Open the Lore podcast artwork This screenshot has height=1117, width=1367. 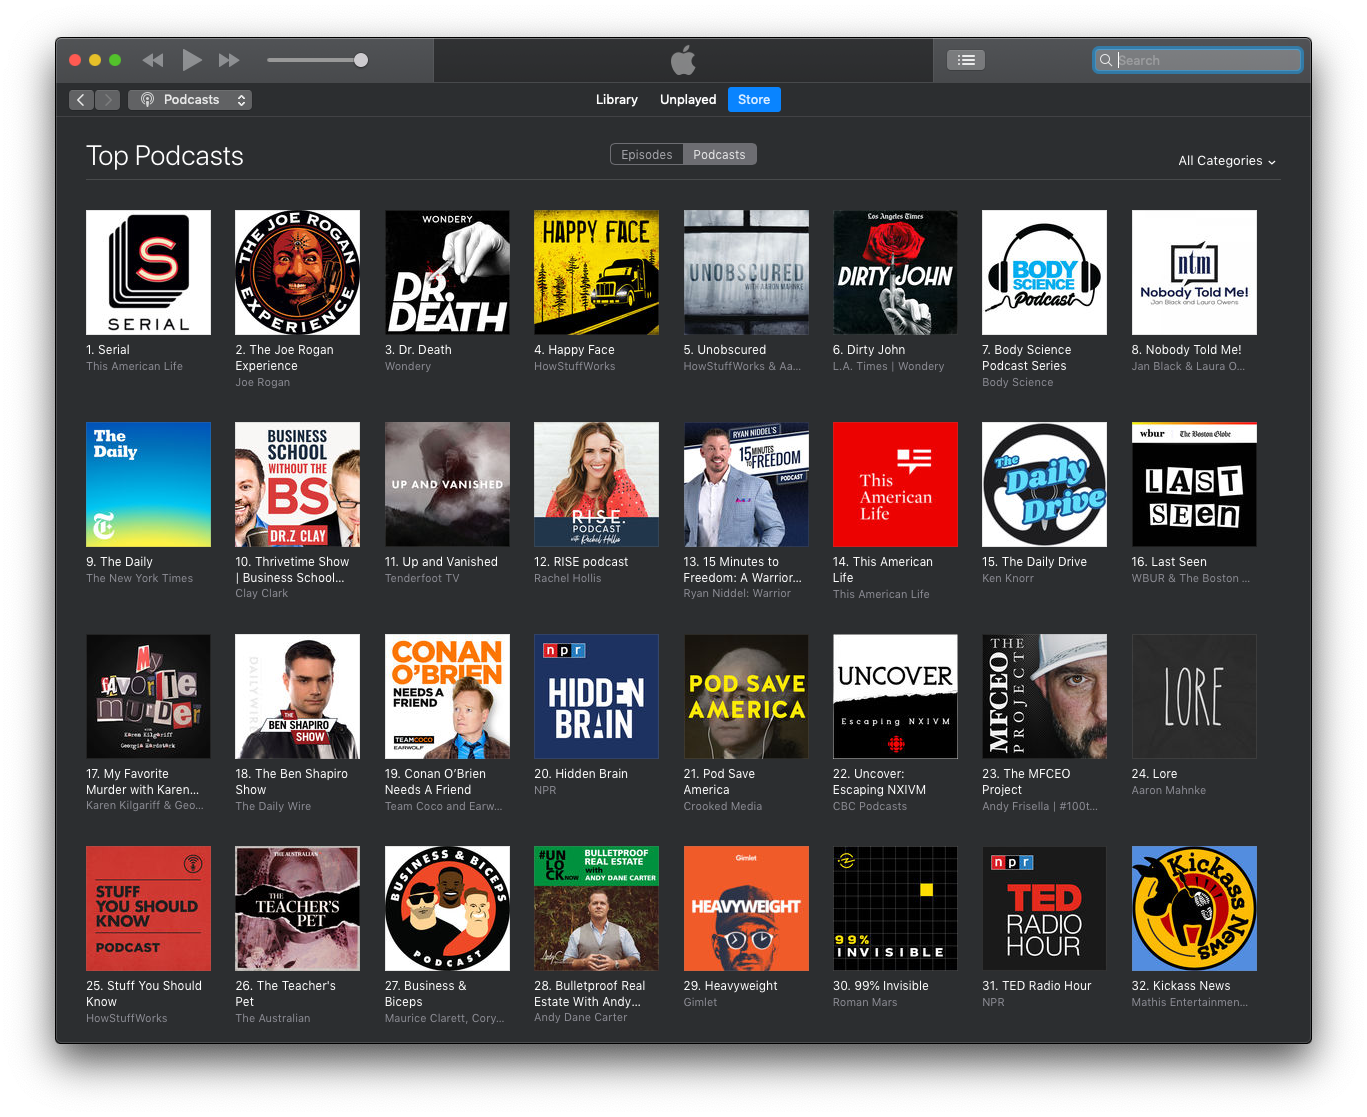click(x=1194, y=696)
